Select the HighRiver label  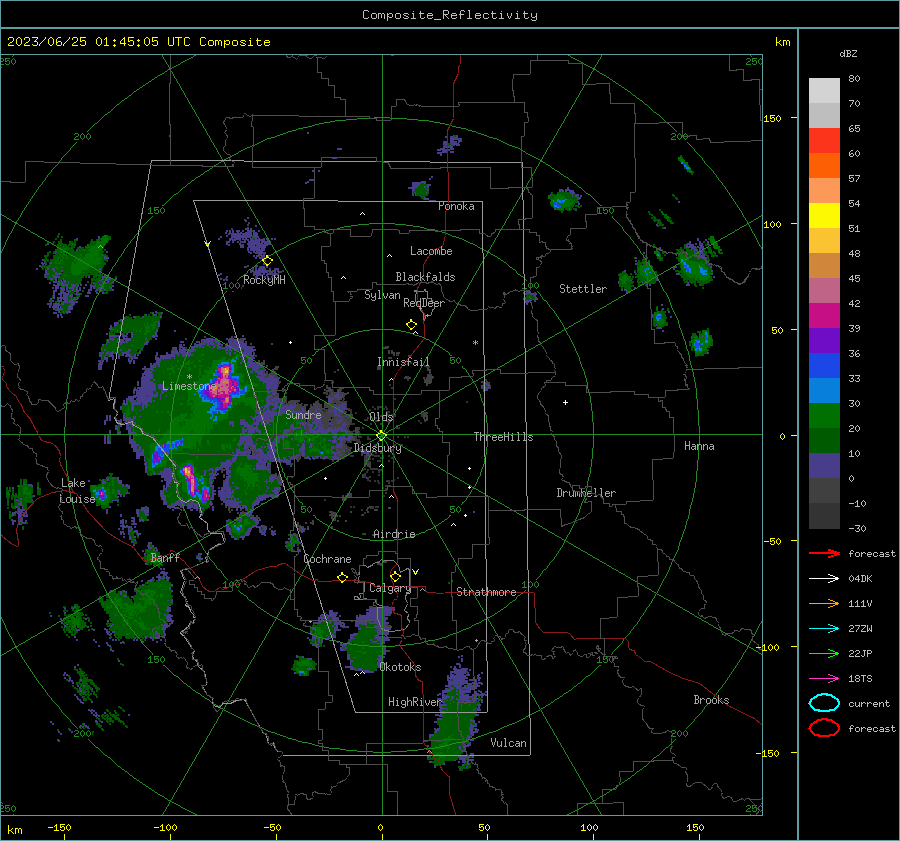pos(414,702)
